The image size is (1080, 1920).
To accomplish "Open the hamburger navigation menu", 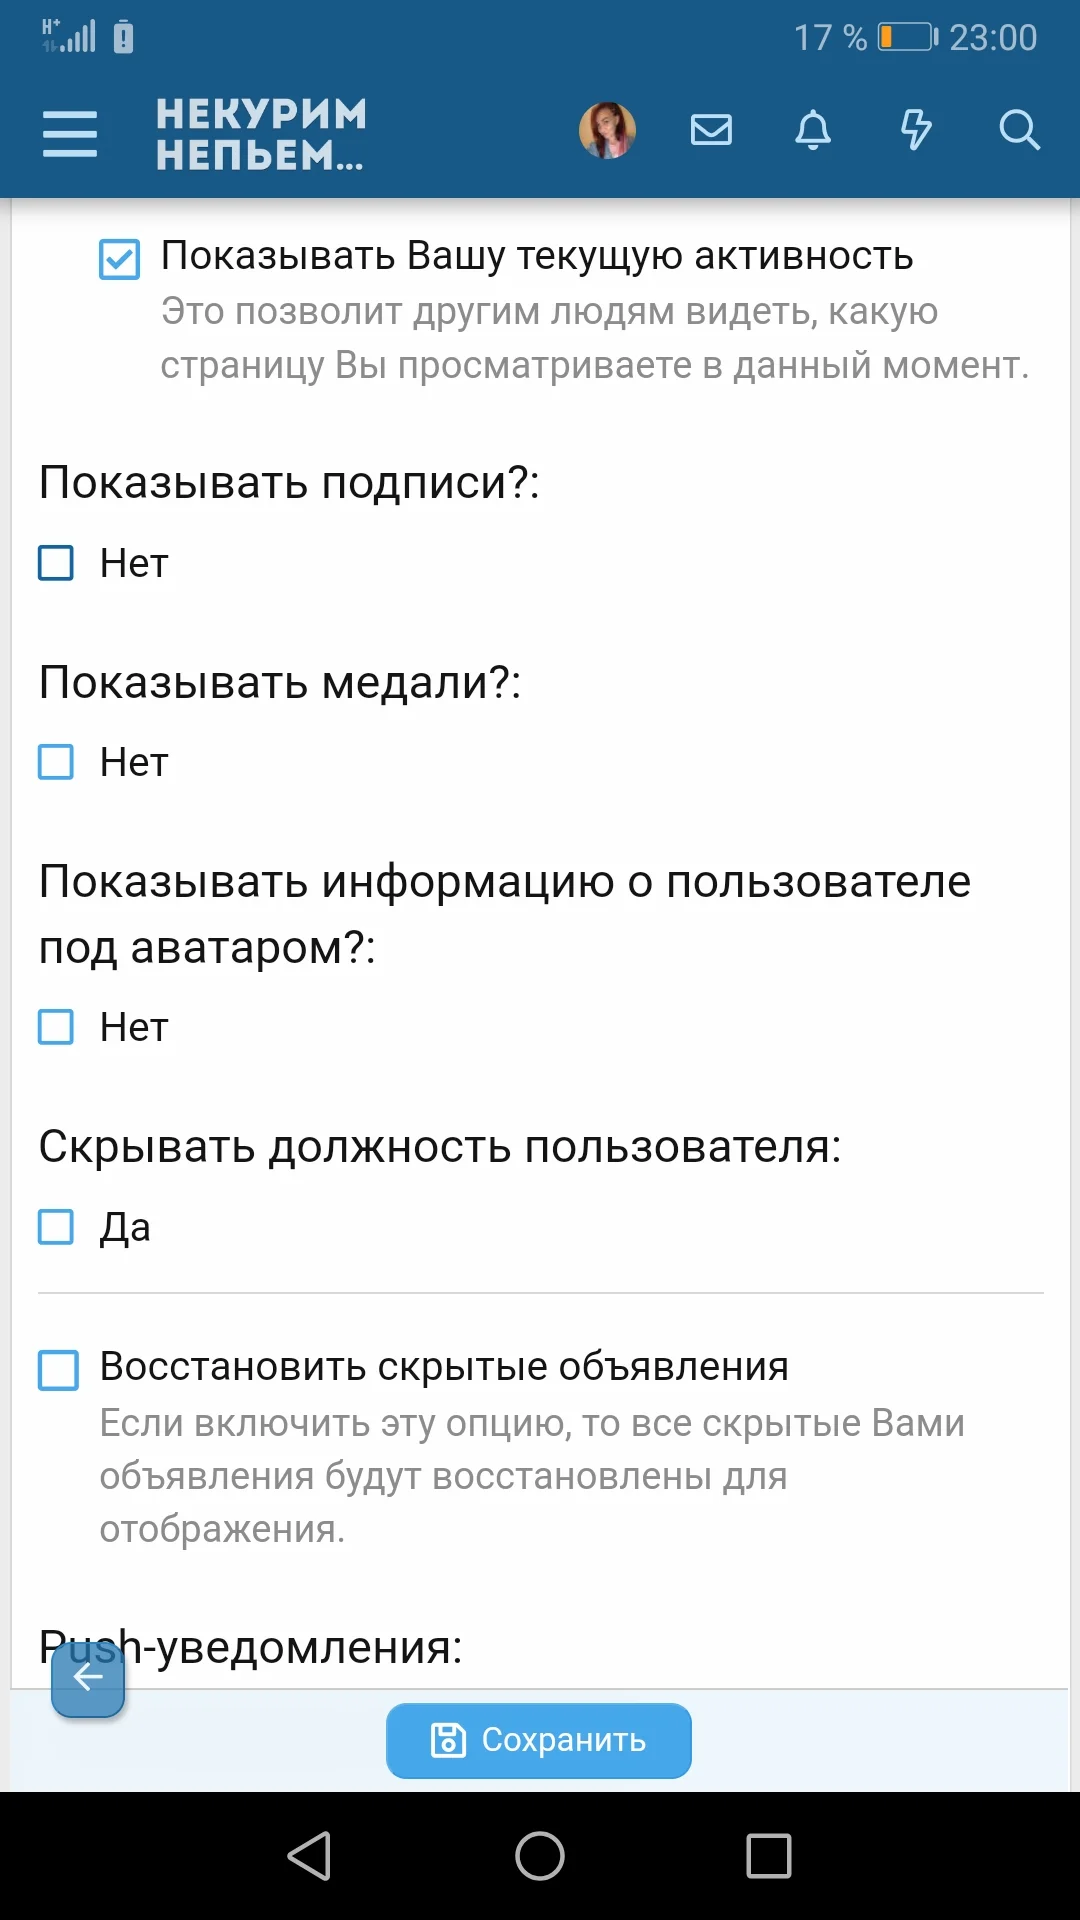I will (x=70, y=133).
